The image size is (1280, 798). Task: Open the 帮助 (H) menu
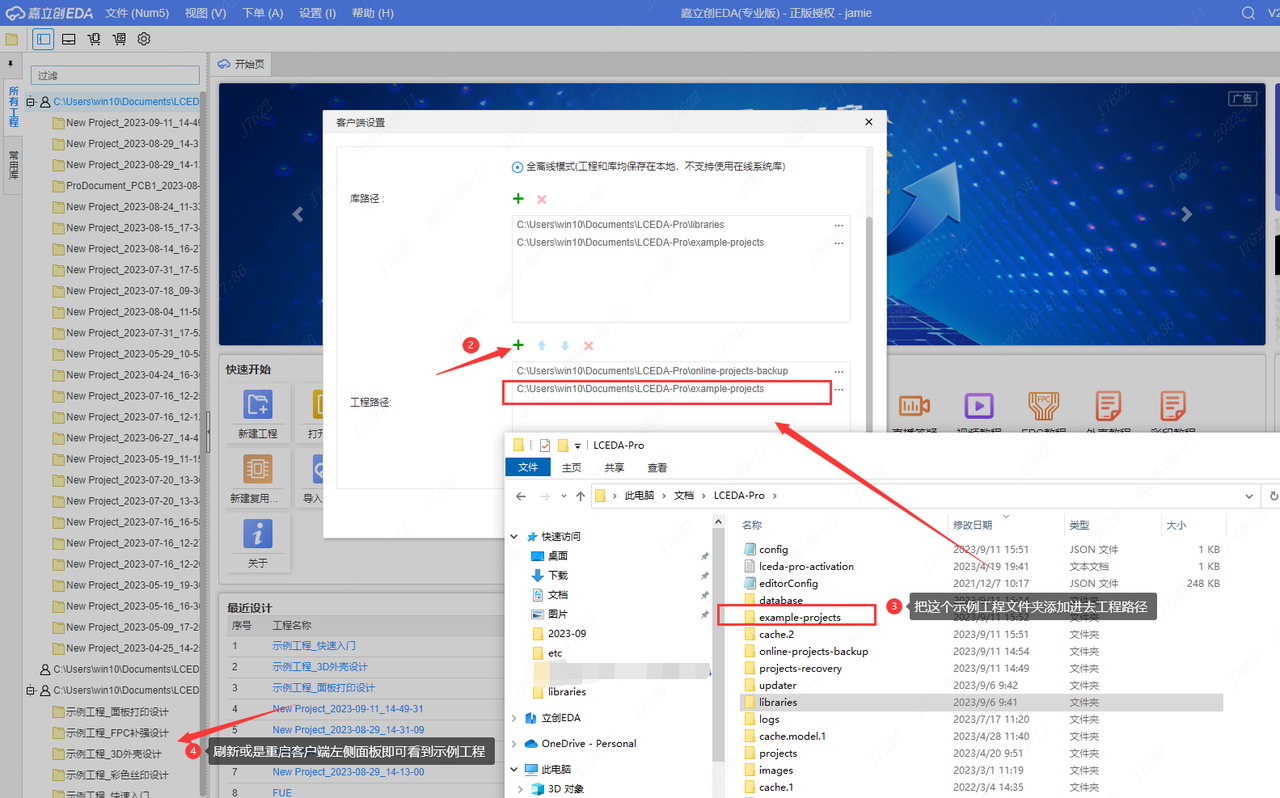[373, 13]
